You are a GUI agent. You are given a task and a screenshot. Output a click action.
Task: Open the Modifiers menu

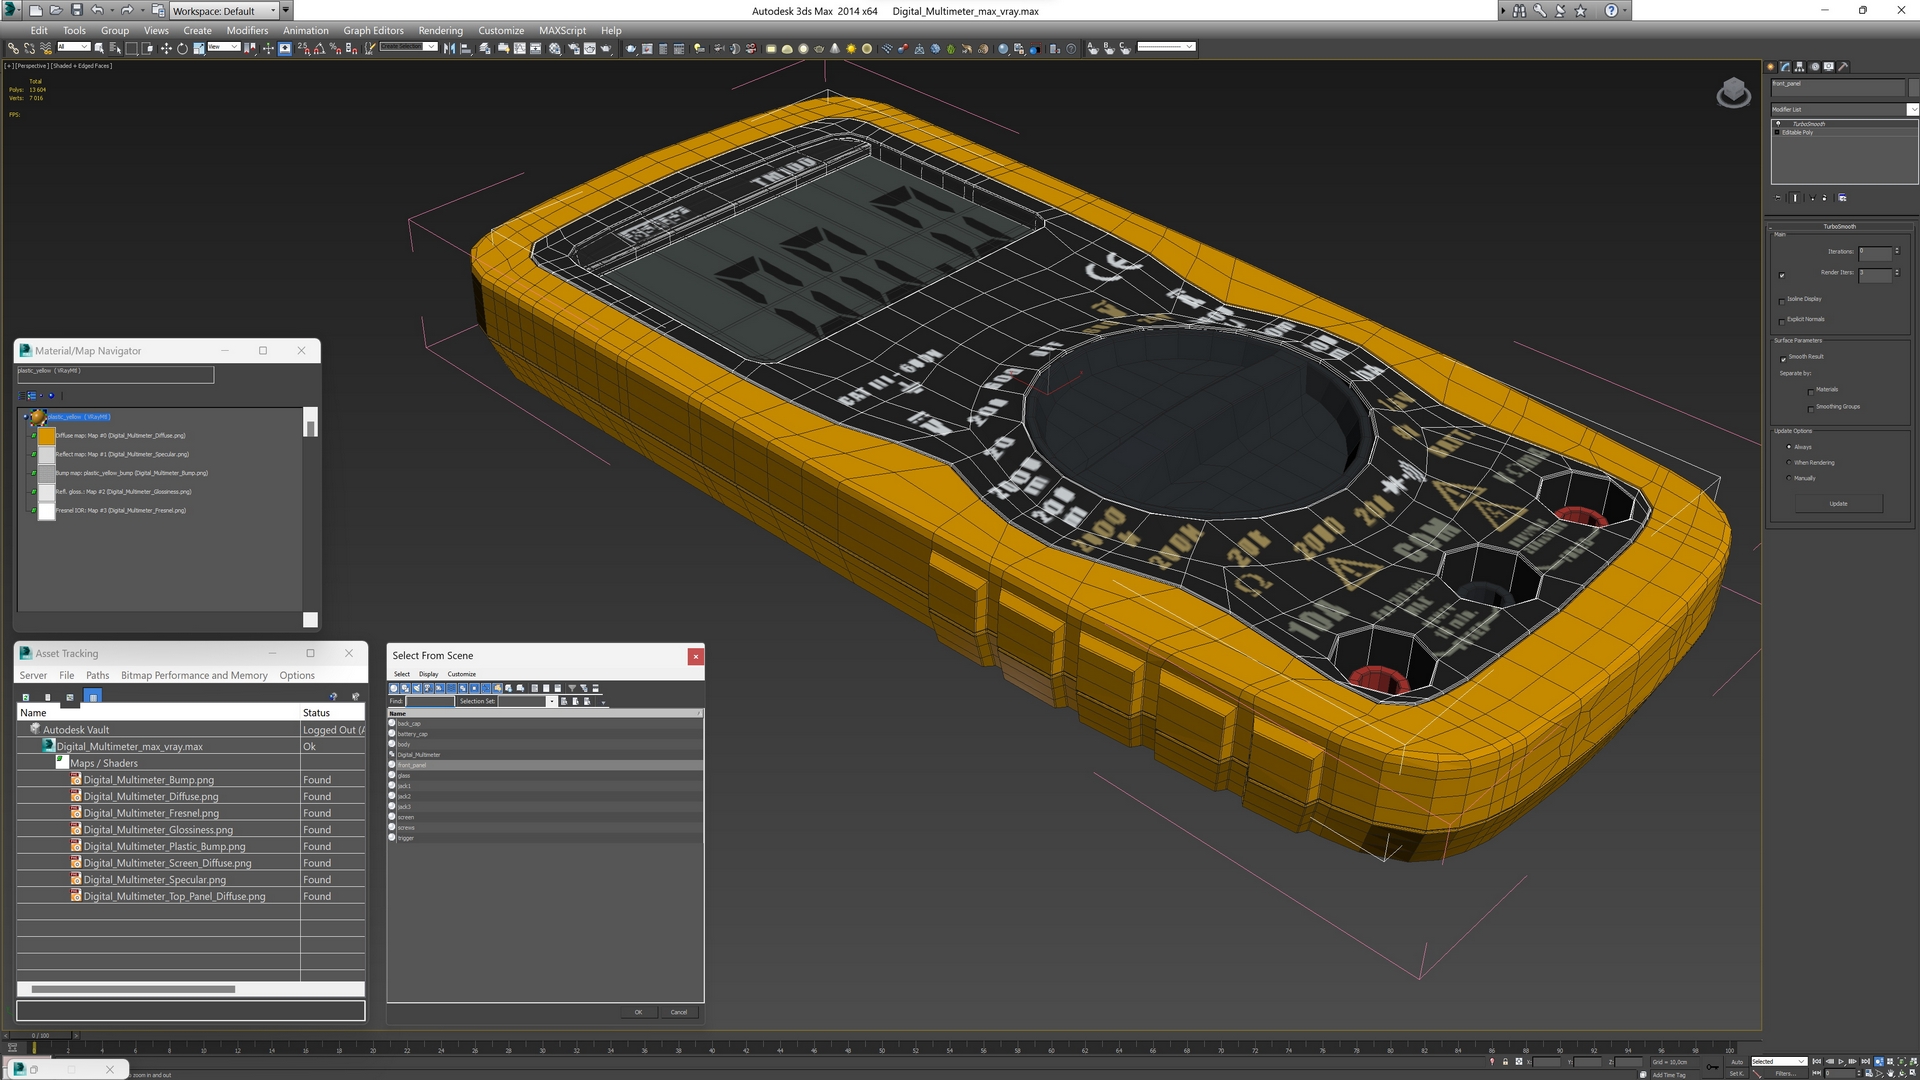[x=247, y=30]
